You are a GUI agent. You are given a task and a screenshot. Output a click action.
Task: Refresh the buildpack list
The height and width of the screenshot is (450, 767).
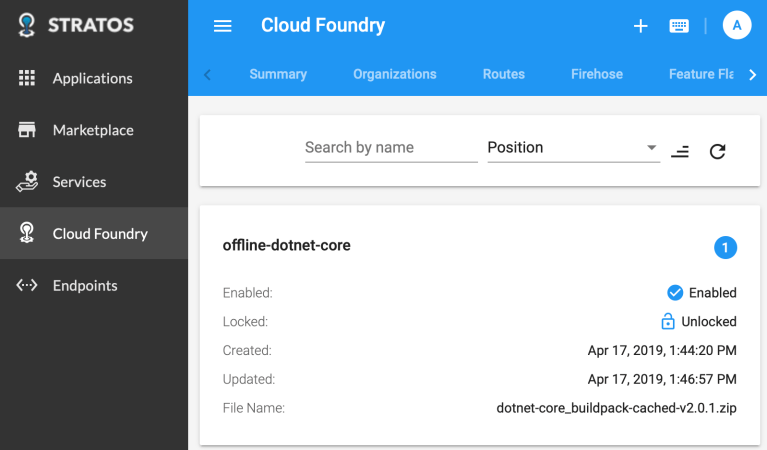(717, 152)
